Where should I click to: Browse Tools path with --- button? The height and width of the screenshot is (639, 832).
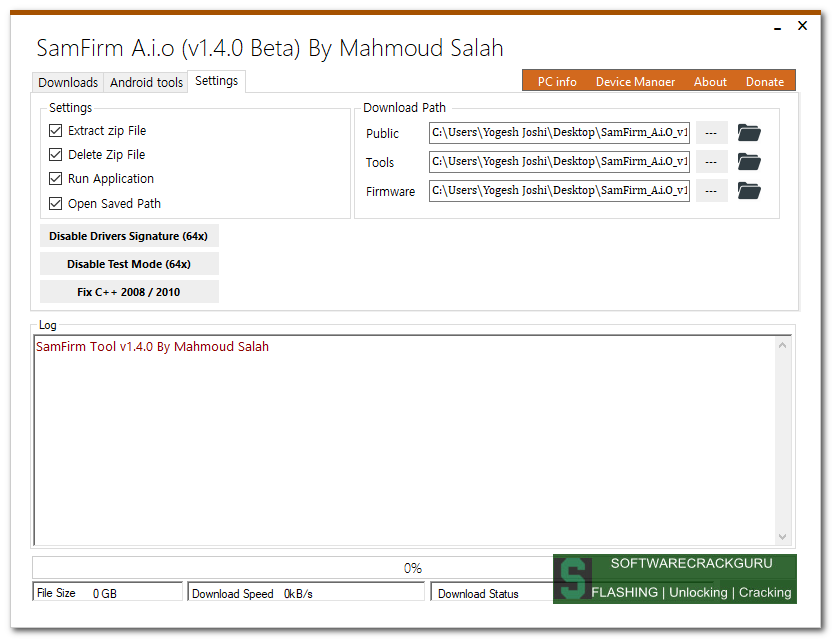[711, 162]
